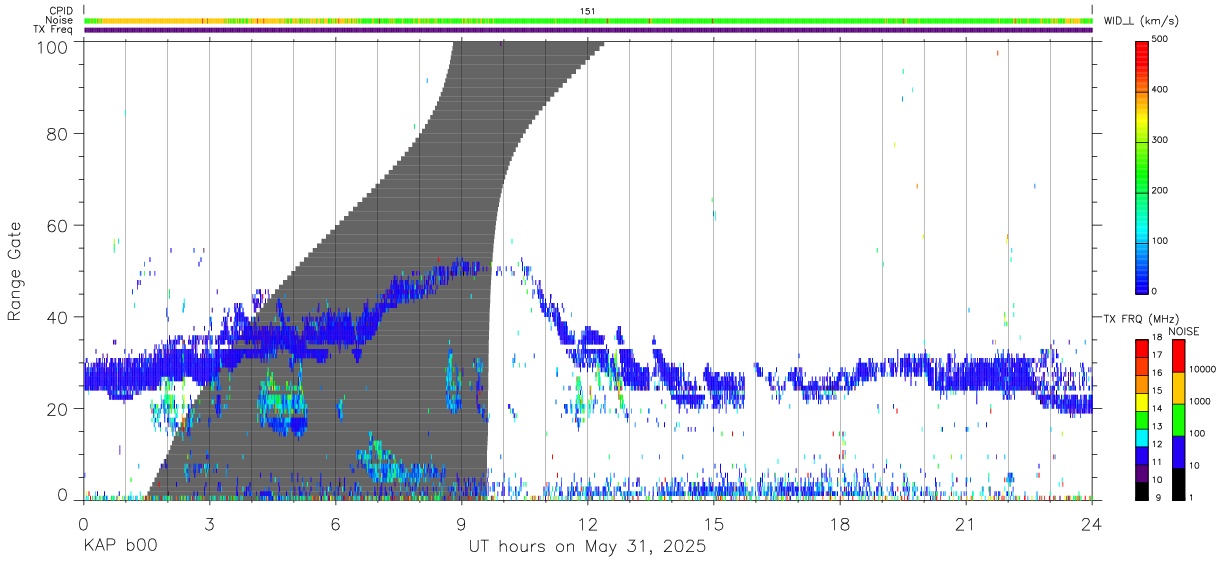
Task: Click the x-axis tick label 3
Action: click(x=209, y=523)
